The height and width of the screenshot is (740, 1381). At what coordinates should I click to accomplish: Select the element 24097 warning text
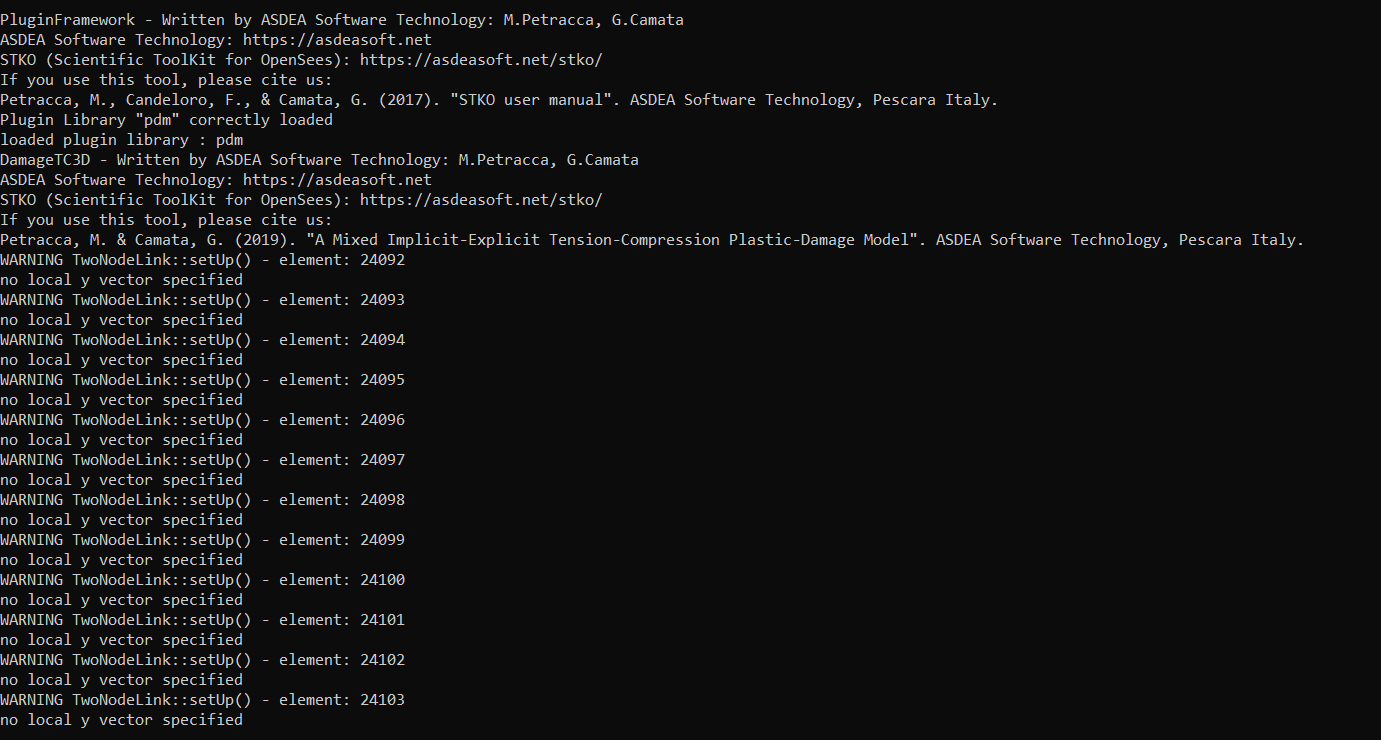tap(203, 460)
